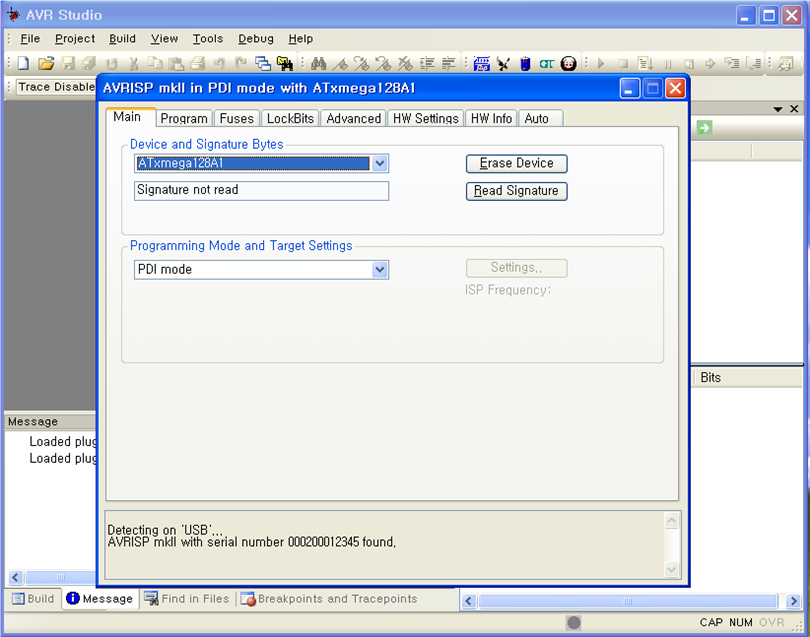This screenshot has height=637, width=810.
Task: Click right scroll arrow of bottom-right scrollbar
Action: click(793, 601)
